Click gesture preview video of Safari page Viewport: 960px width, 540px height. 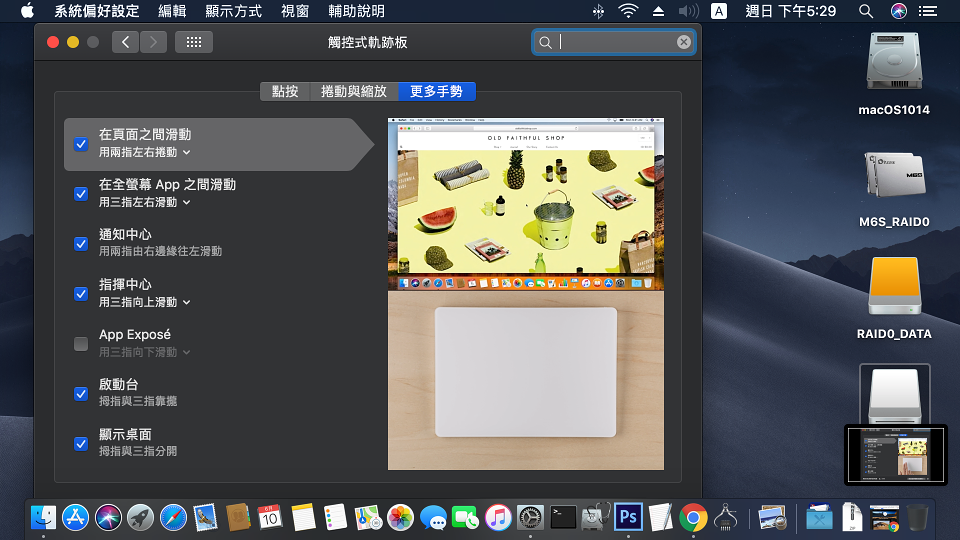(526, 204)
